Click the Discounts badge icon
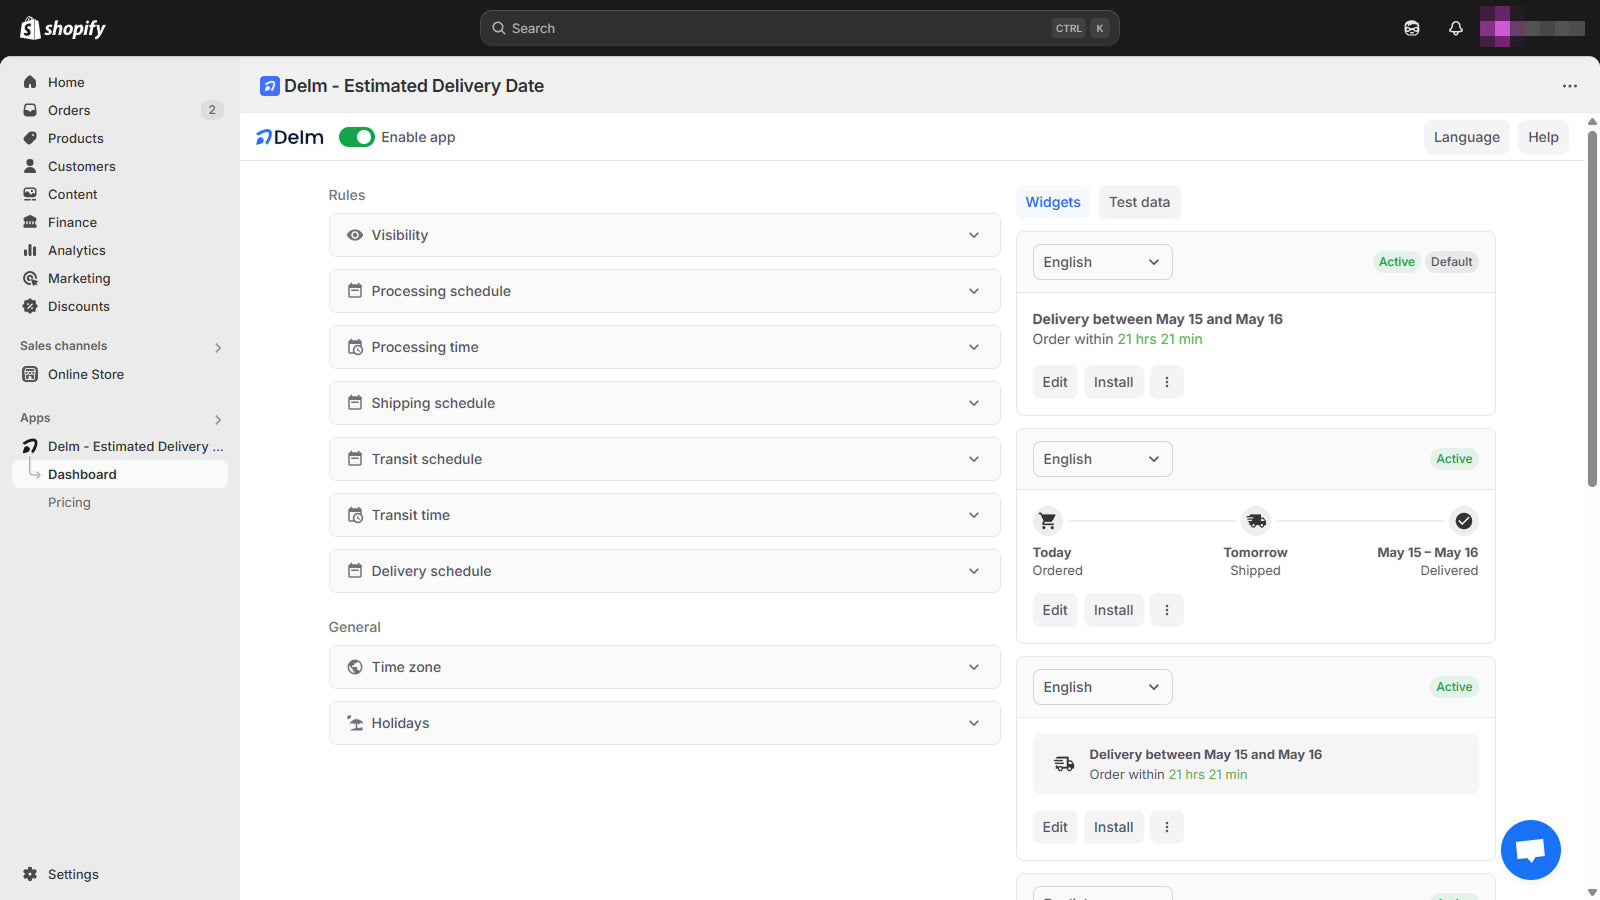 tap(30, 306)
